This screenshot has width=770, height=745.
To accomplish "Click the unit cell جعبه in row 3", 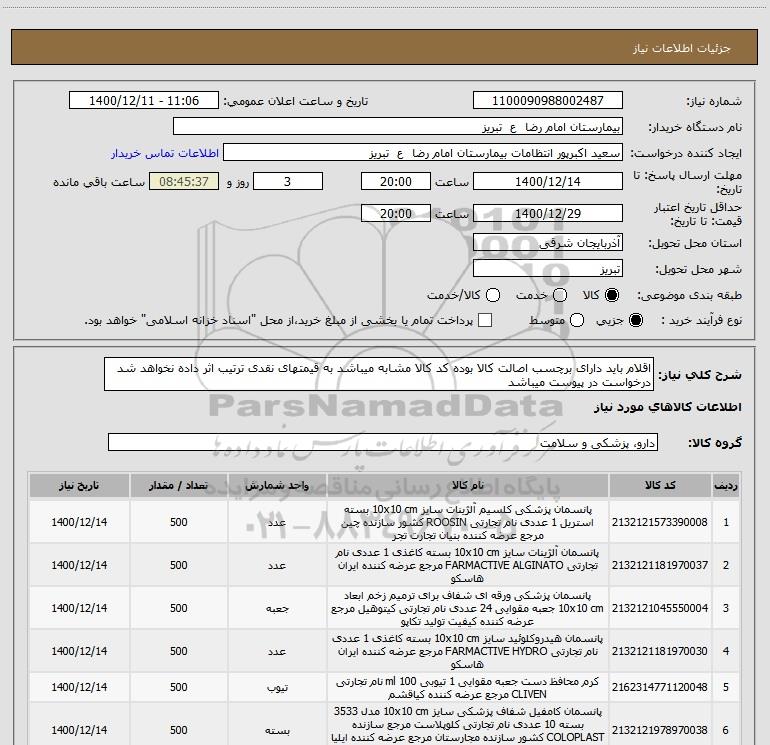I will click(x=277, y=608).
